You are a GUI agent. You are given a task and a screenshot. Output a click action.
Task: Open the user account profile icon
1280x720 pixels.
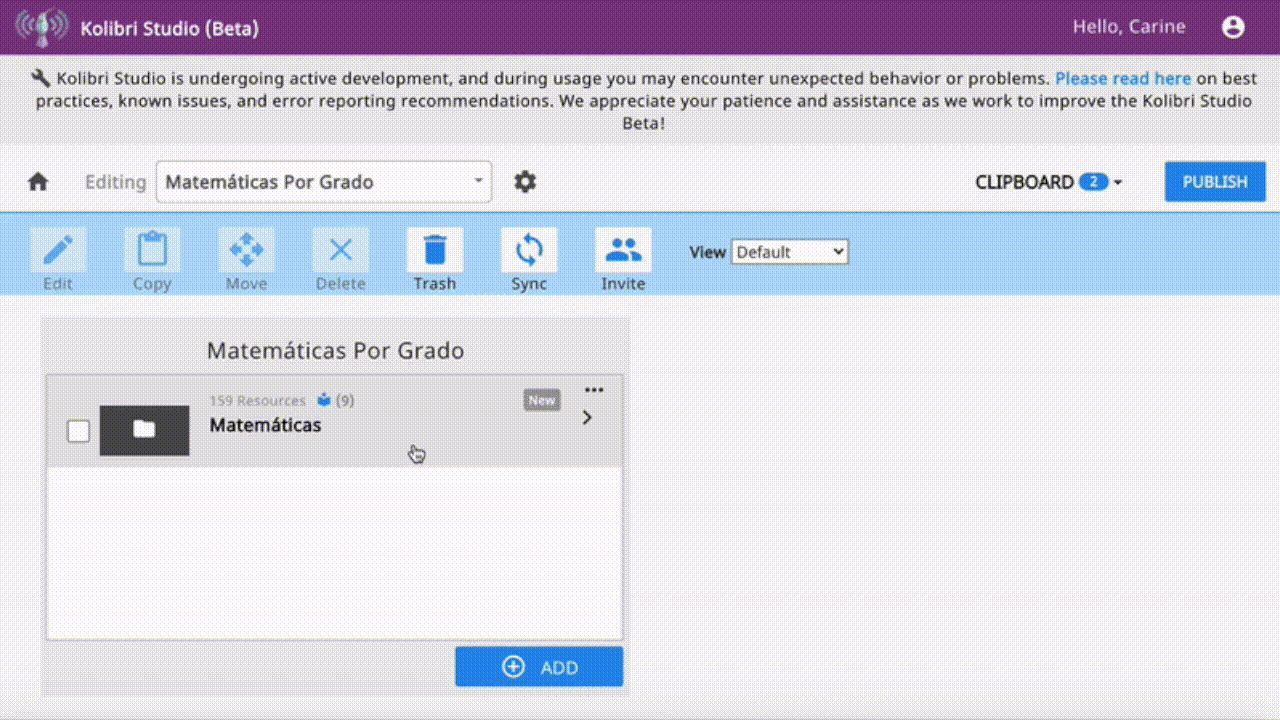click(1233, 27)
